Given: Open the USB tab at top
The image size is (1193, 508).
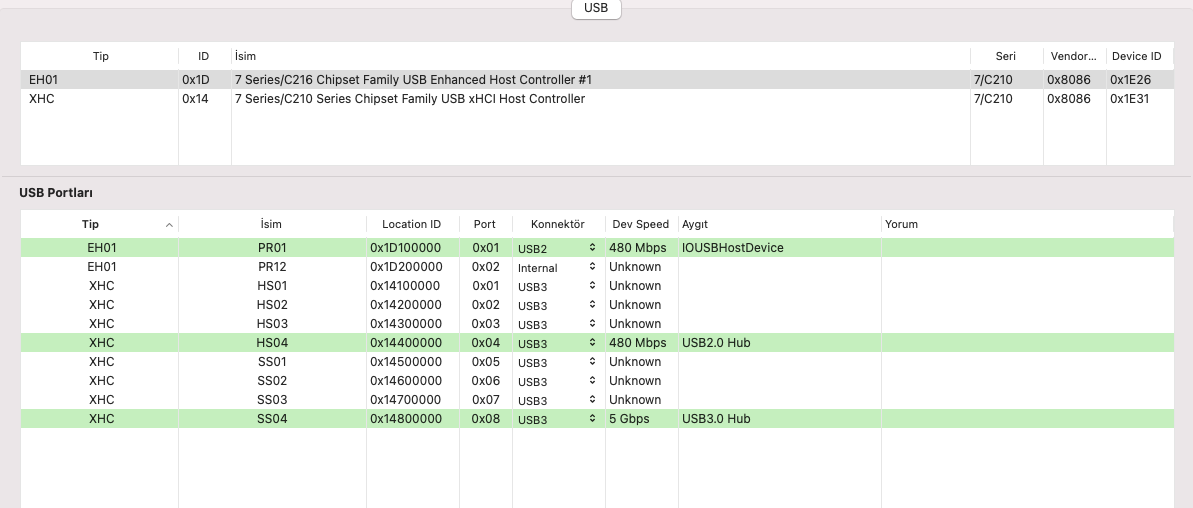Looking at the screenshot, I should click(x=596, y=8).
